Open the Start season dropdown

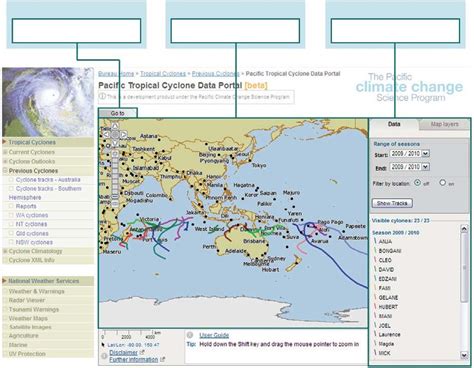(x=425, y=154)
